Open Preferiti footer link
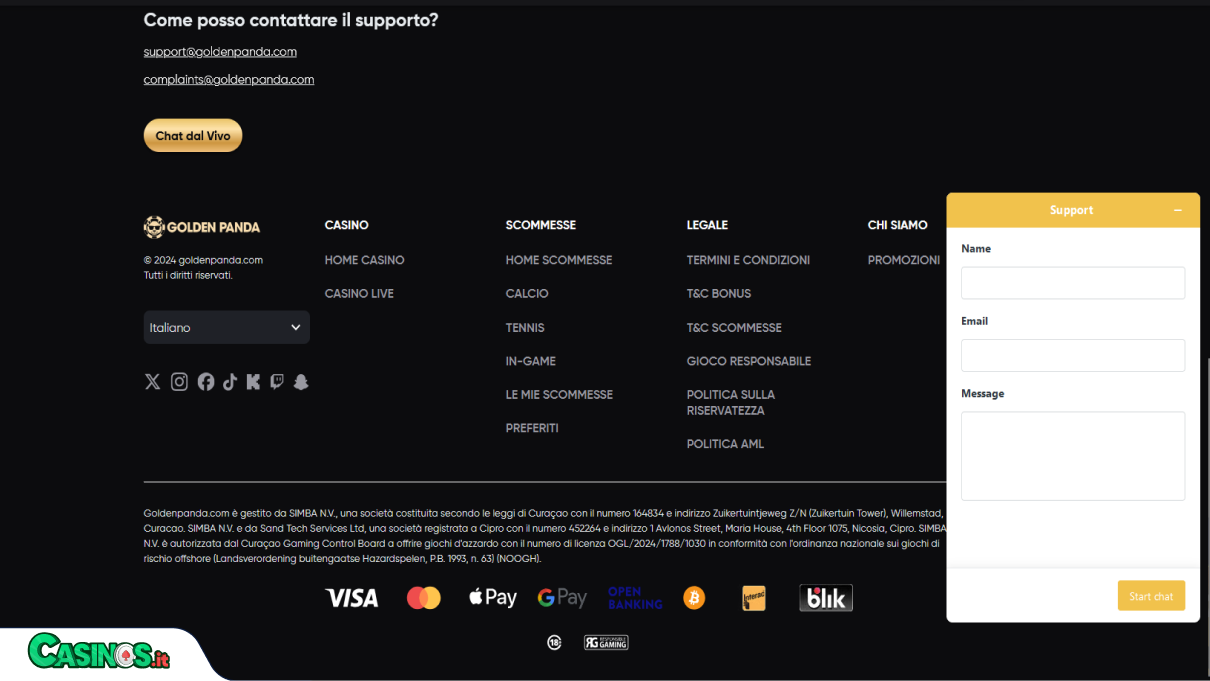The width and height of the screenshot is (1210, 681). 532,428
